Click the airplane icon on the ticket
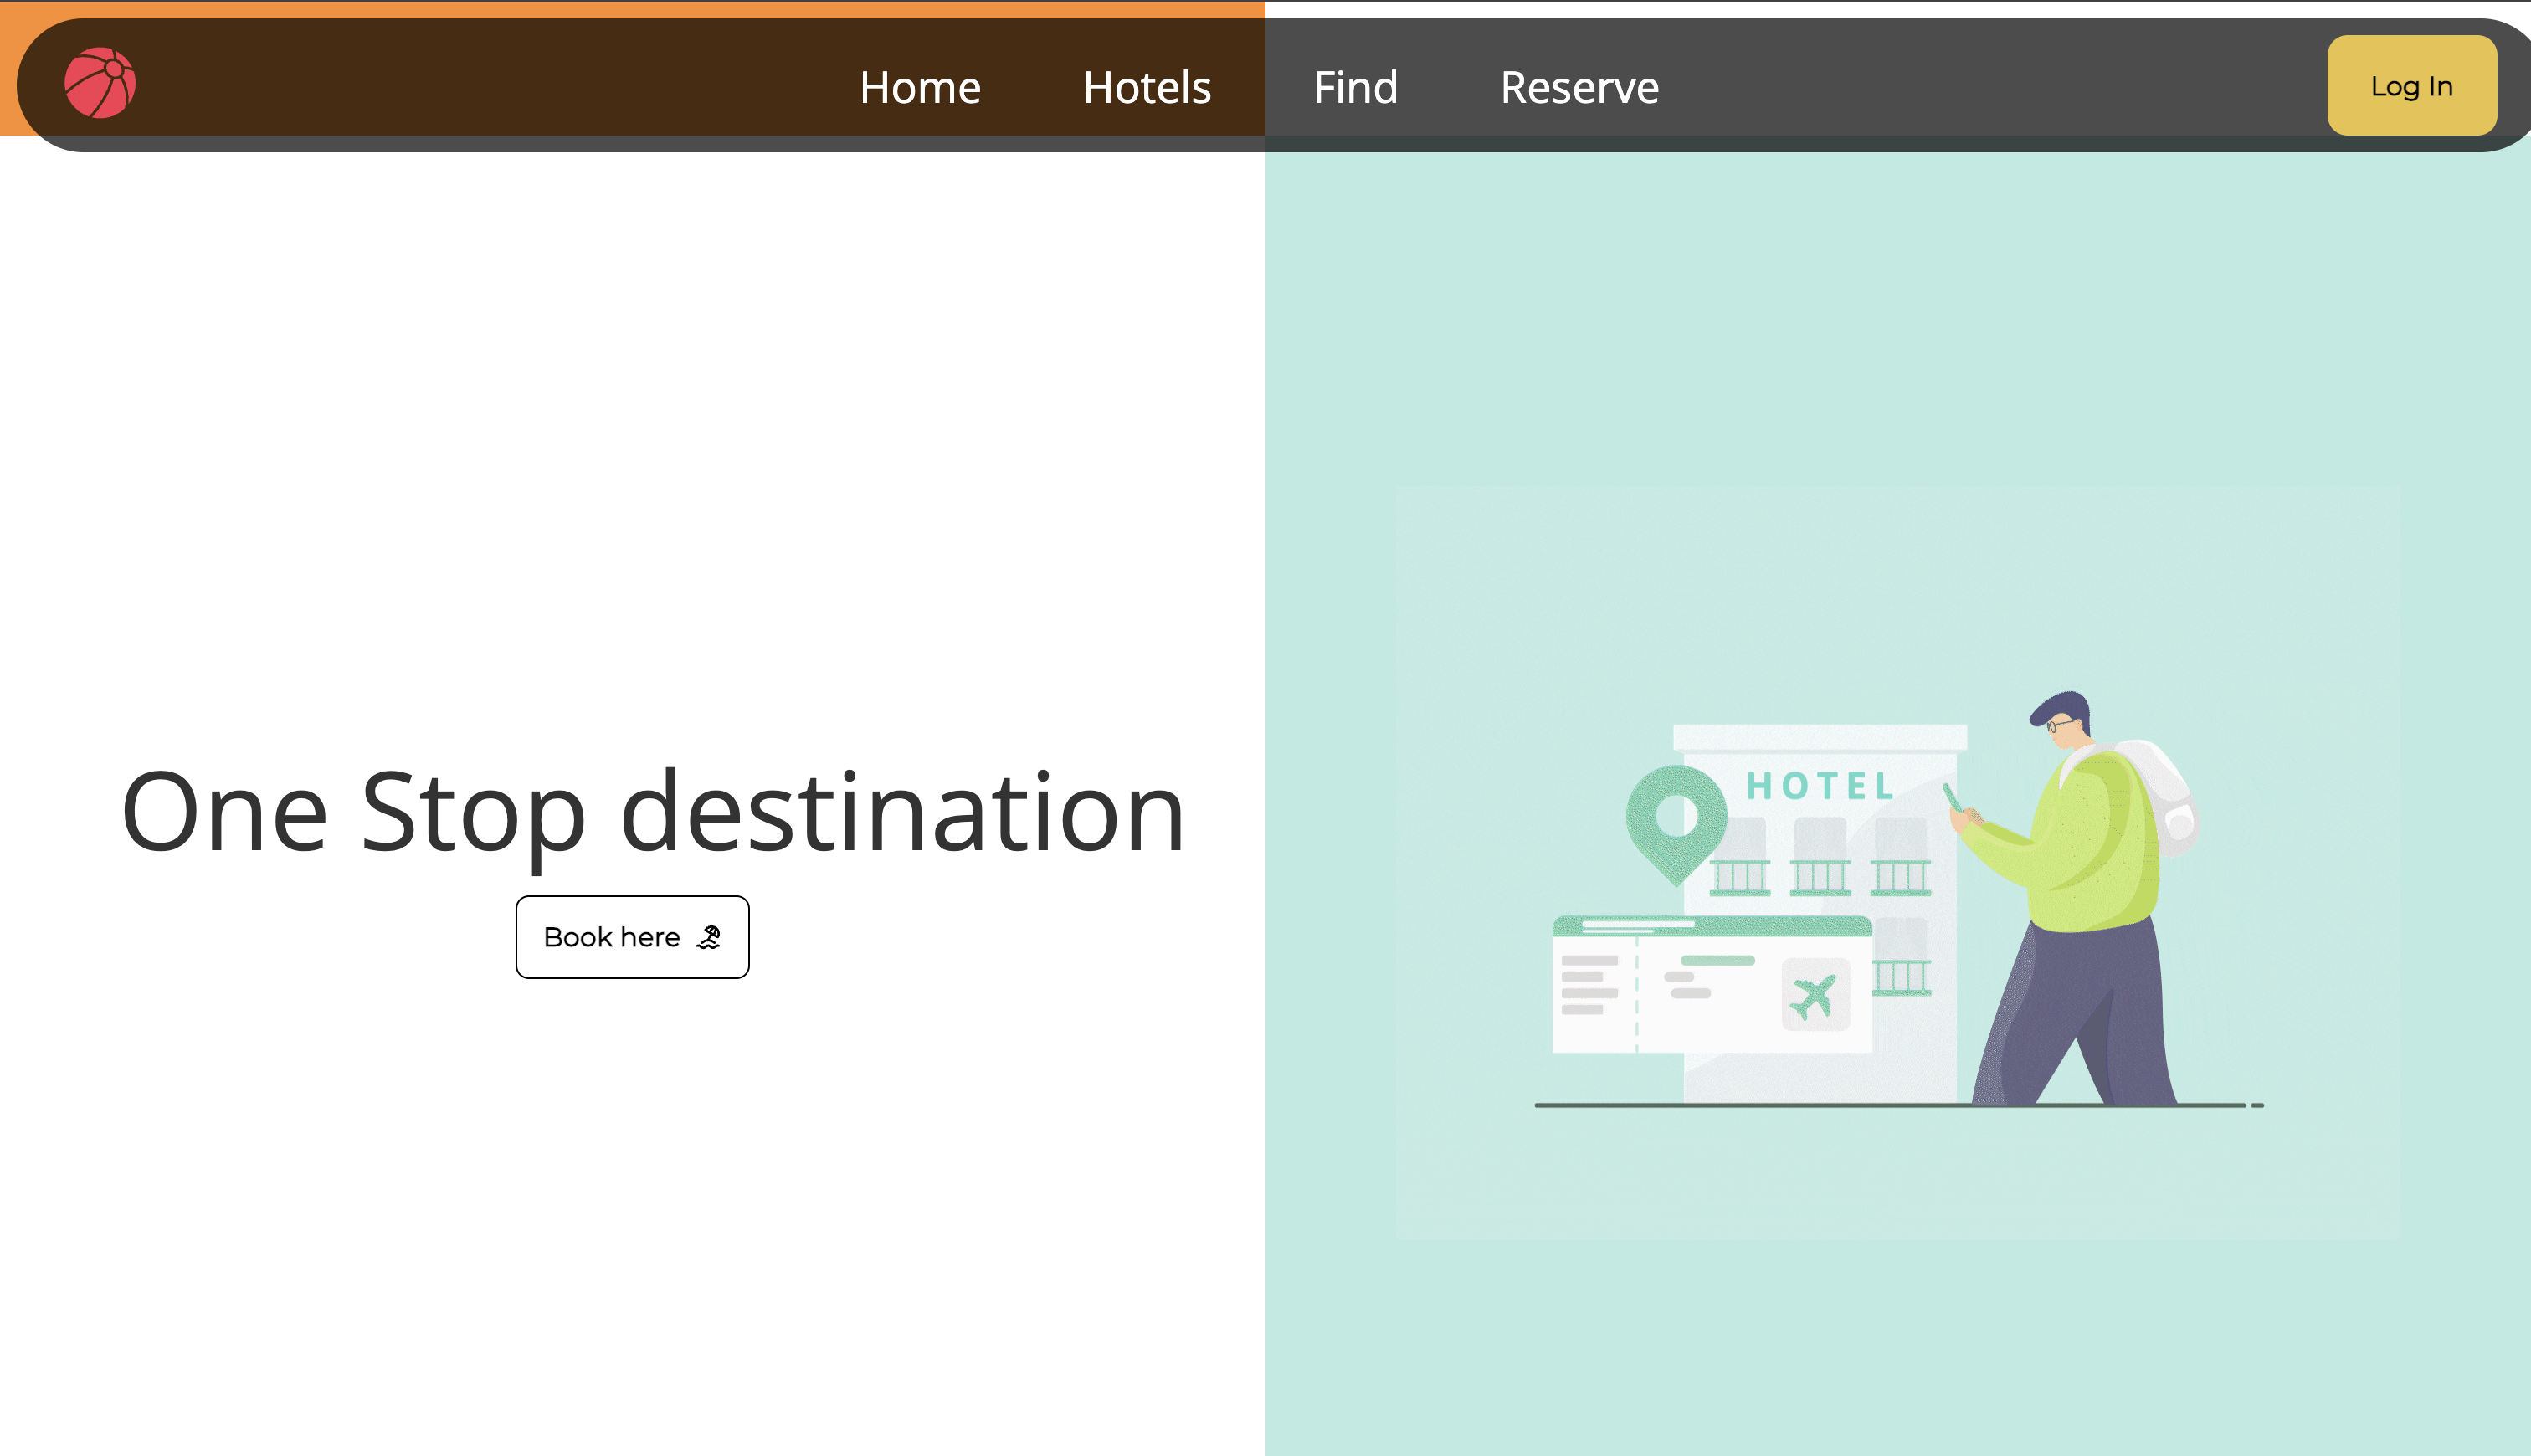The image size is (2531, 1456). click(1814, 995)
